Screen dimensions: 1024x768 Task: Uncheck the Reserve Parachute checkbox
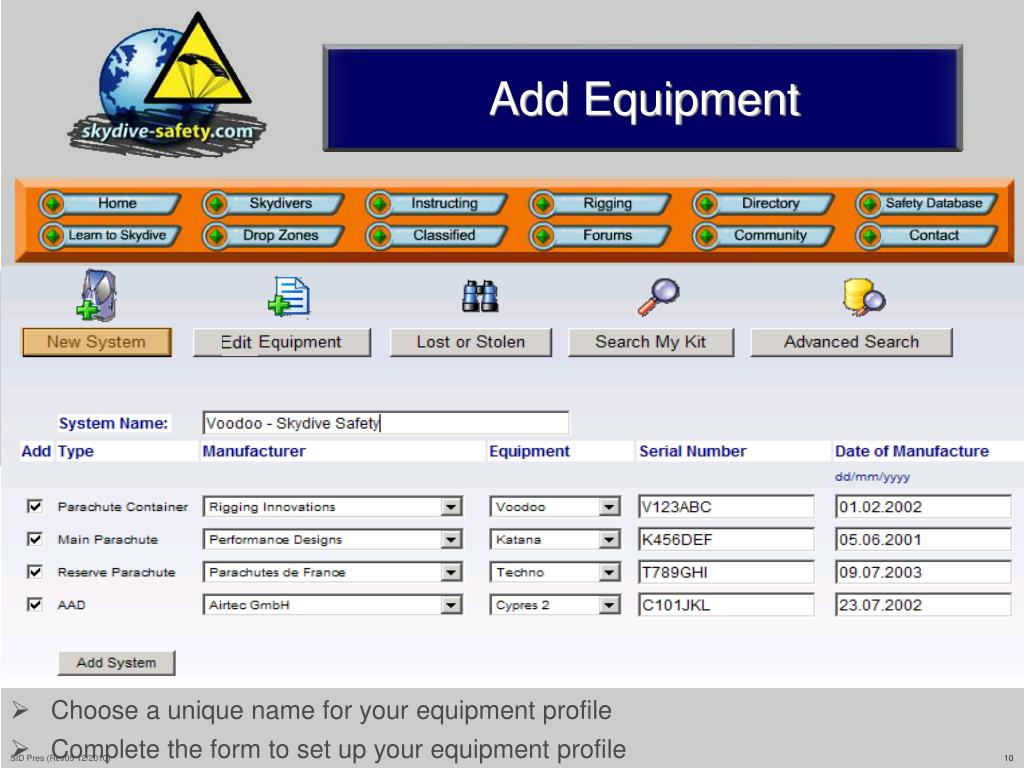(x=35, y=571)
